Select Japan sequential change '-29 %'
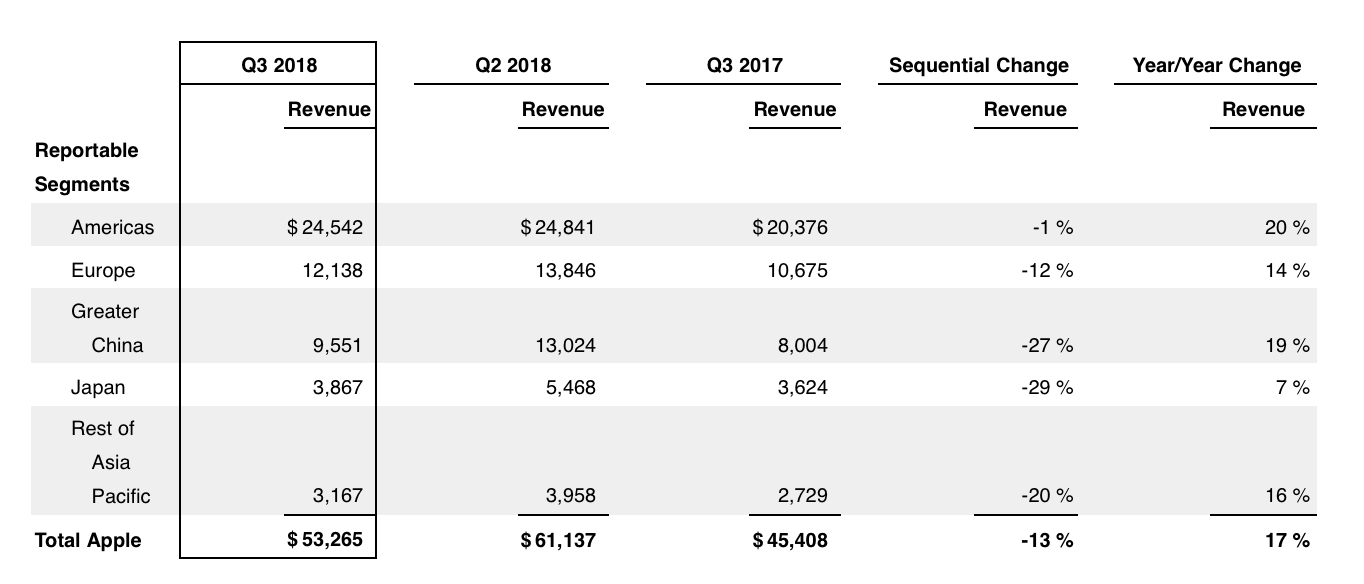 tap(1048, 387)
